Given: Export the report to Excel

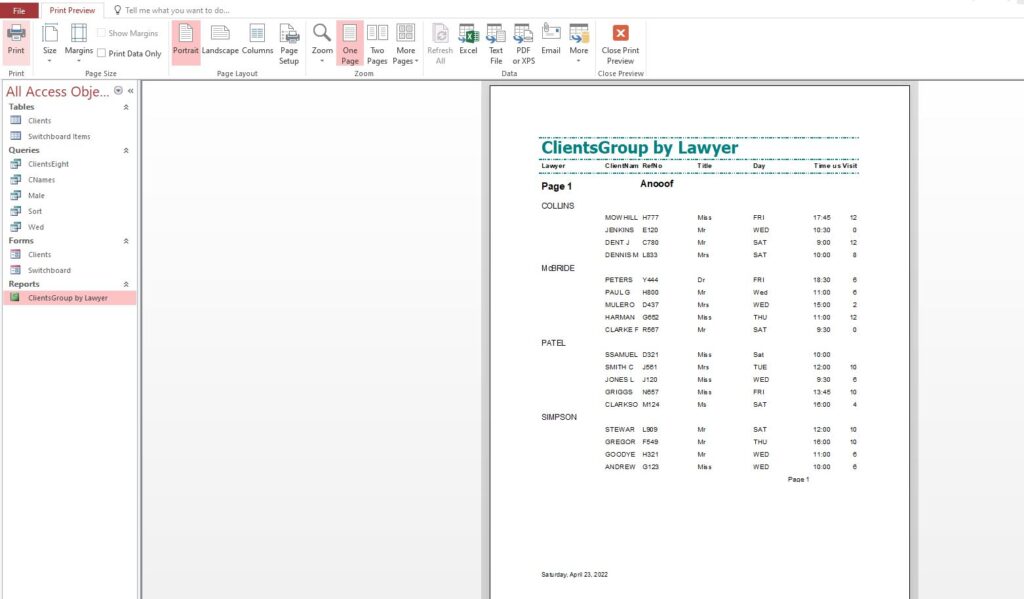Looking at the screenshot, I should 468,40.
